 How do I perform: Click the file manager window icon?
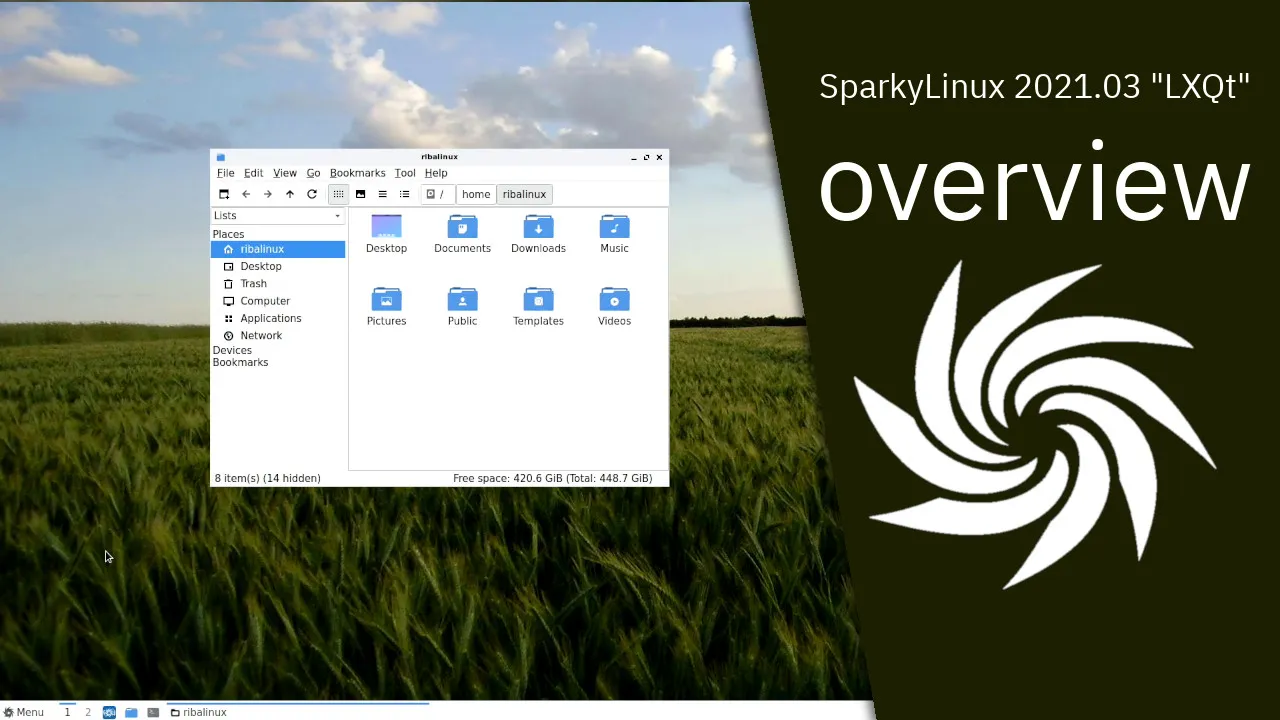221,157
